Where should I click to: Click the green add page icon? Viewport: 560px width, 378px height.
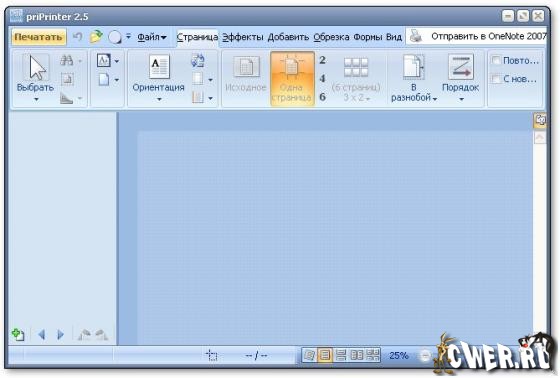pos(18,334)
